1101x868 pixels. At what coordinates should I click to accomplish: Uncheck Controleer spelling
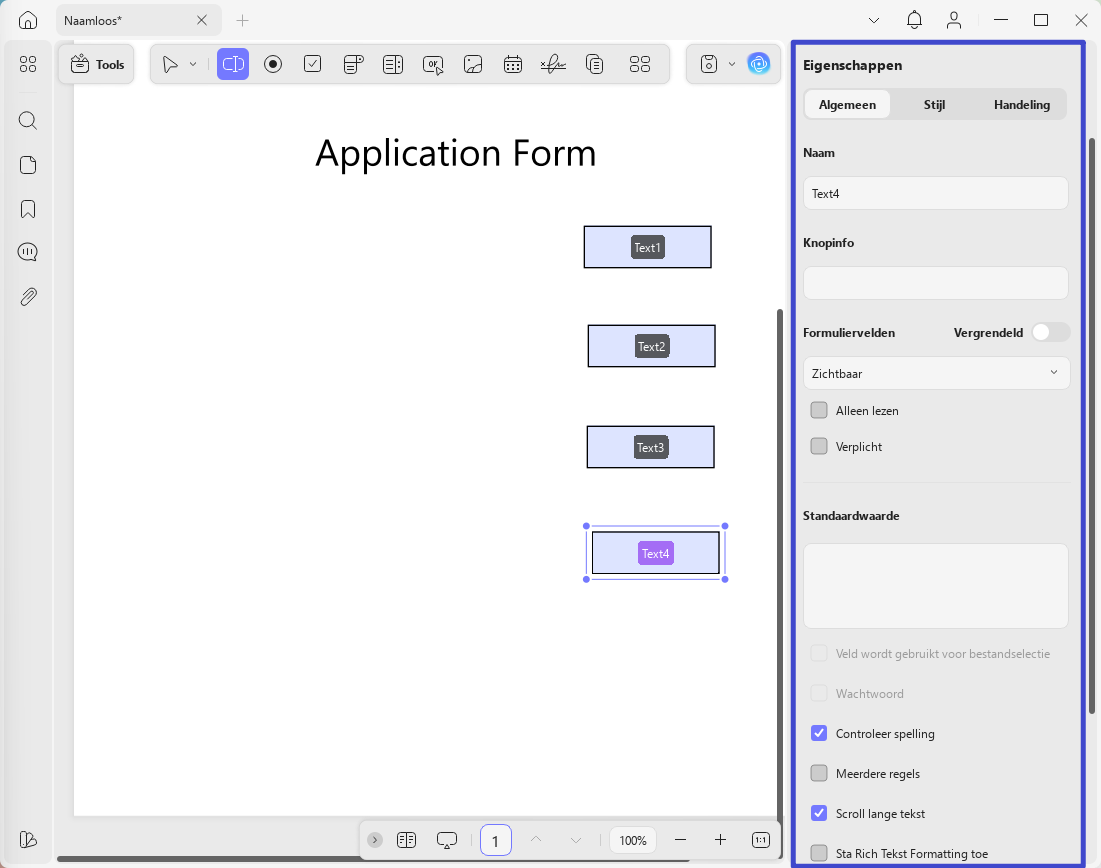point(819,733)
